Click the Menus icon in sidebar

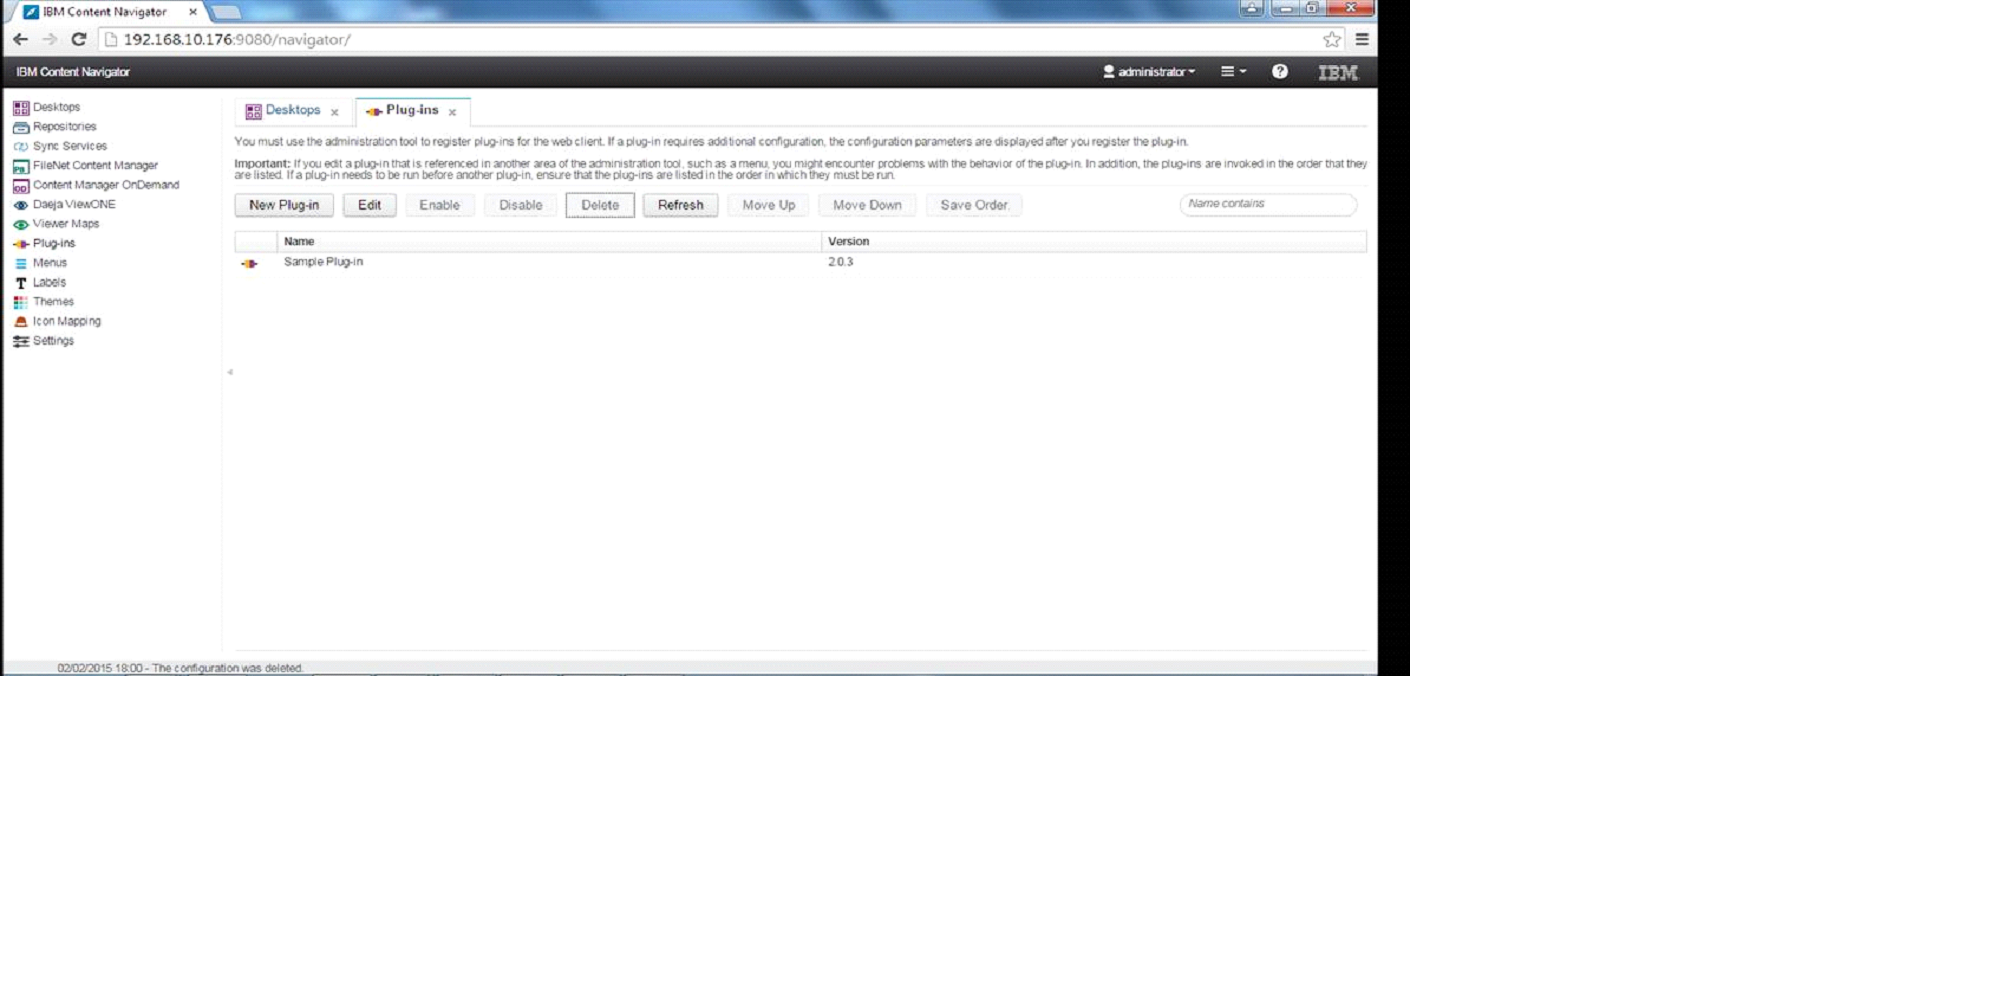pos(20,264)
